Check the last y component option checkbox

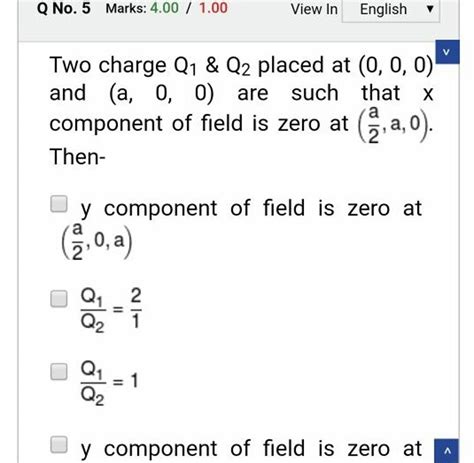[59, 445]
